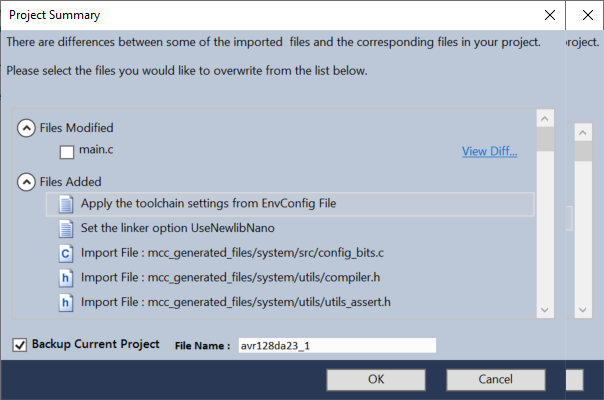Click the header icon for utils_assert.h
Image resolution: width=604 pixels, height=400 pixels.
point(67,300)
